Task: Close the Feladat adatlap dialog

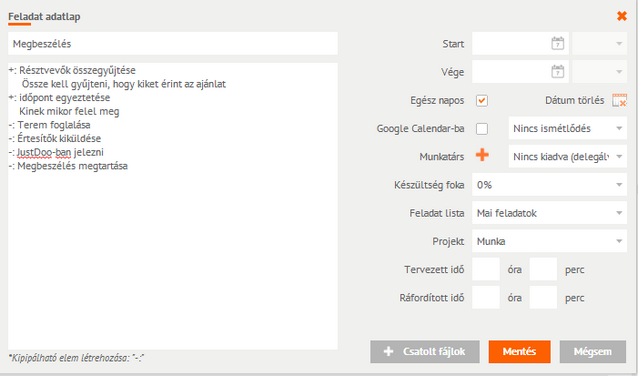Action: pos(622,16)
